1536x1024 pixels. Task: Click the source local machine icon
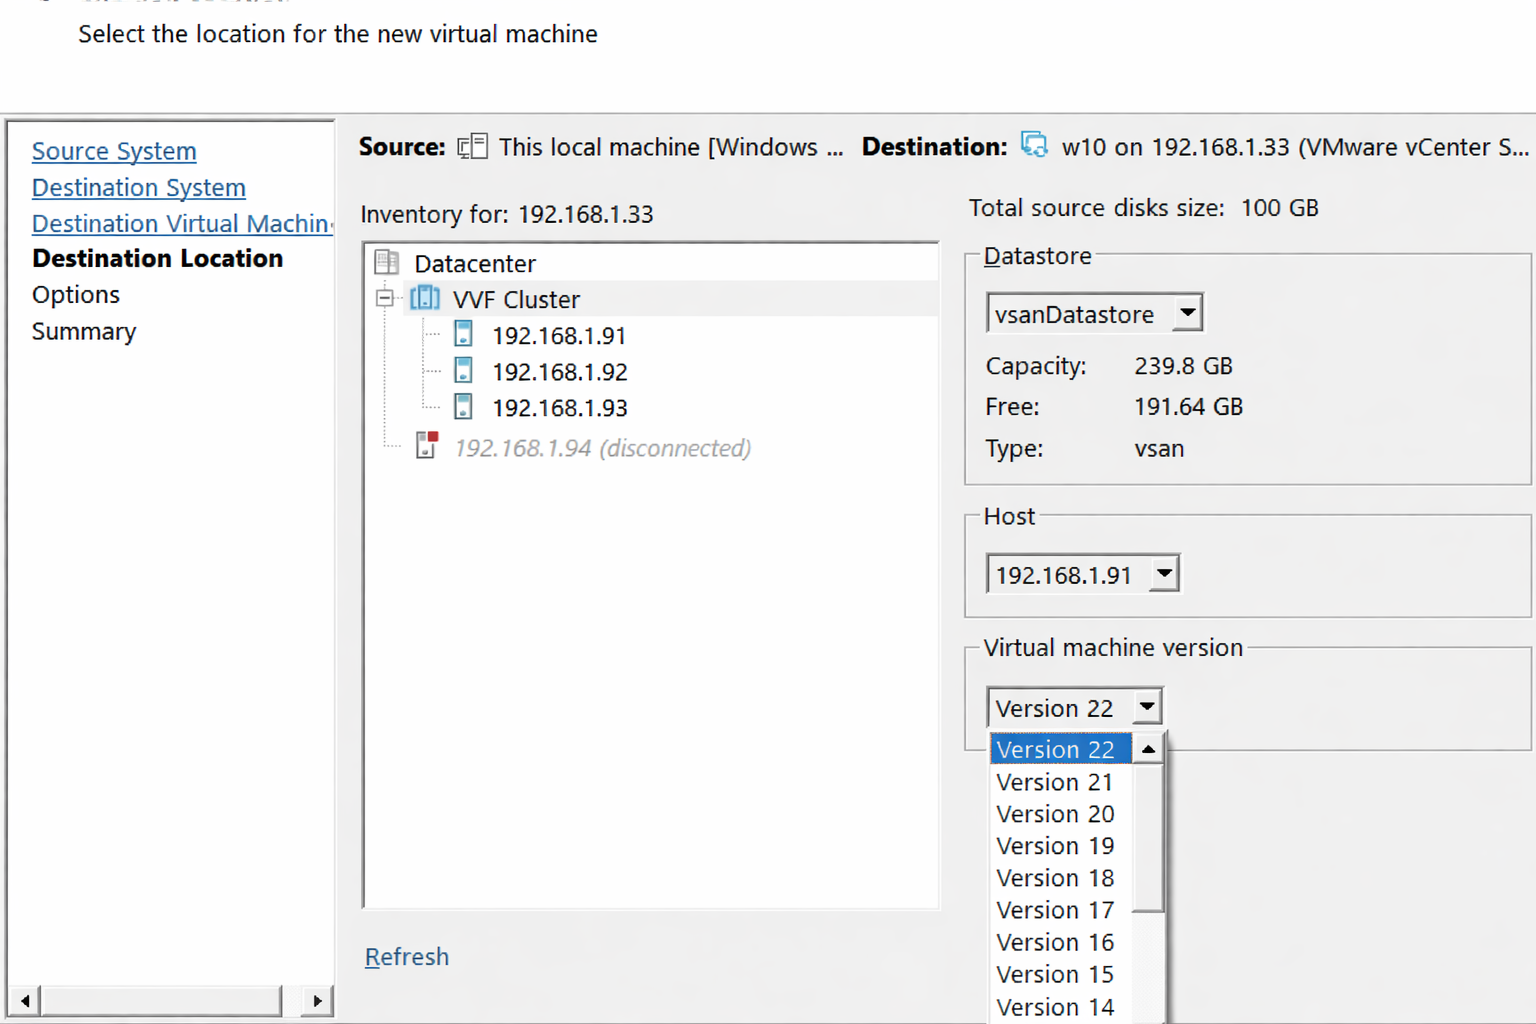(x=472, y=147)
